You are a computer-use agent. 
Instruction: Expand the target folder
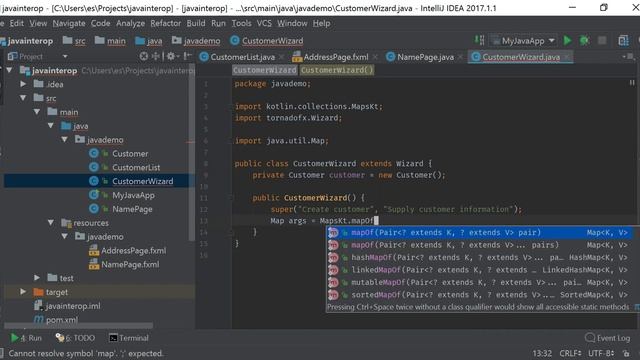coord(23,292)
